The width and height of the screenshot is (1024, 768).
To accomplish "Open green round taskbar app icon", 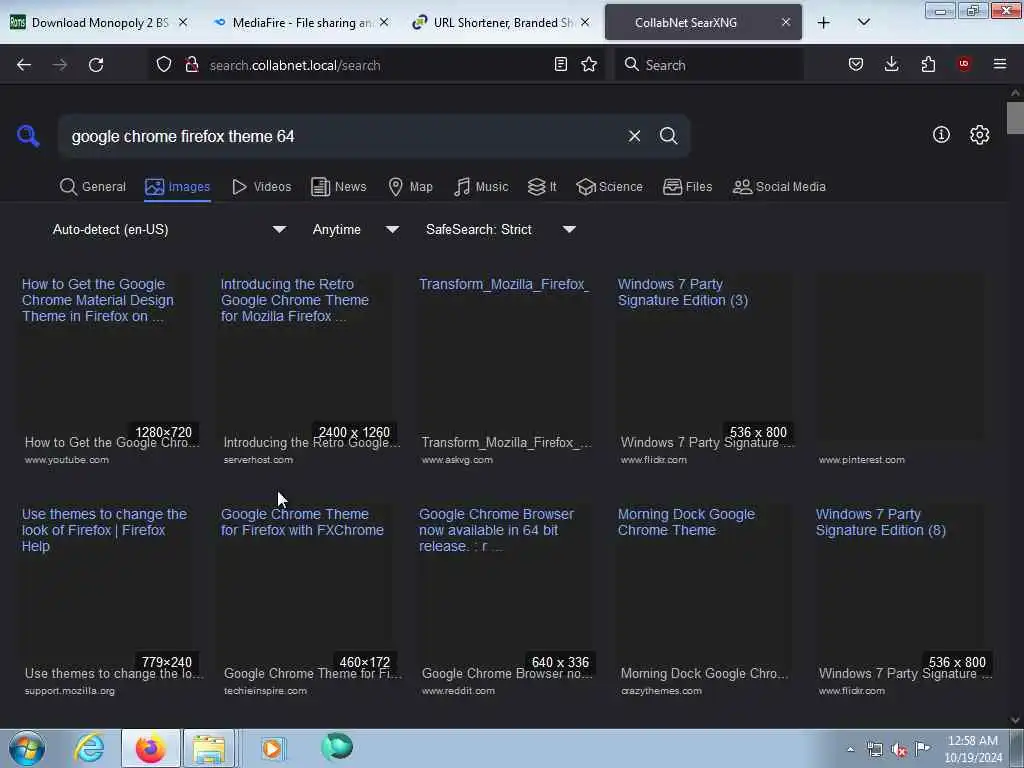I will point(337,747).
